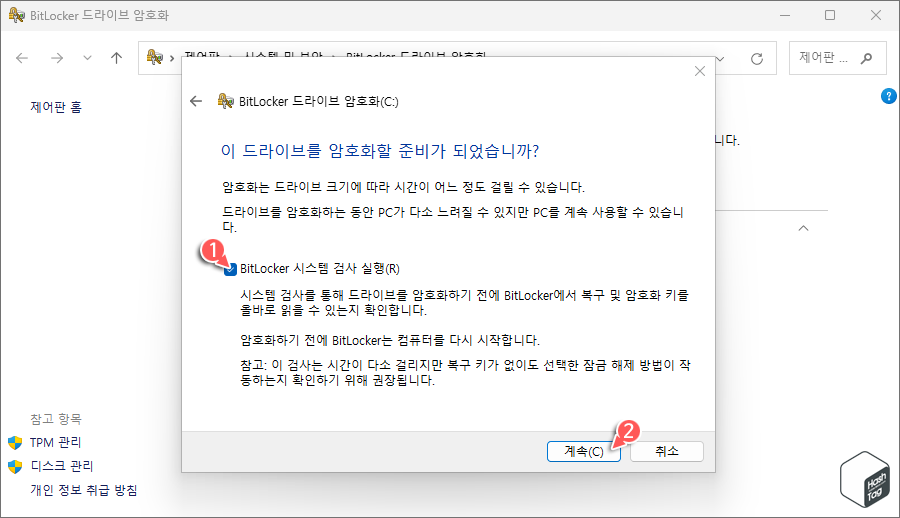Open 제어판 홈 link in sidebar
Viewport: 900px width, 518px height.
[x=56, y=107]
